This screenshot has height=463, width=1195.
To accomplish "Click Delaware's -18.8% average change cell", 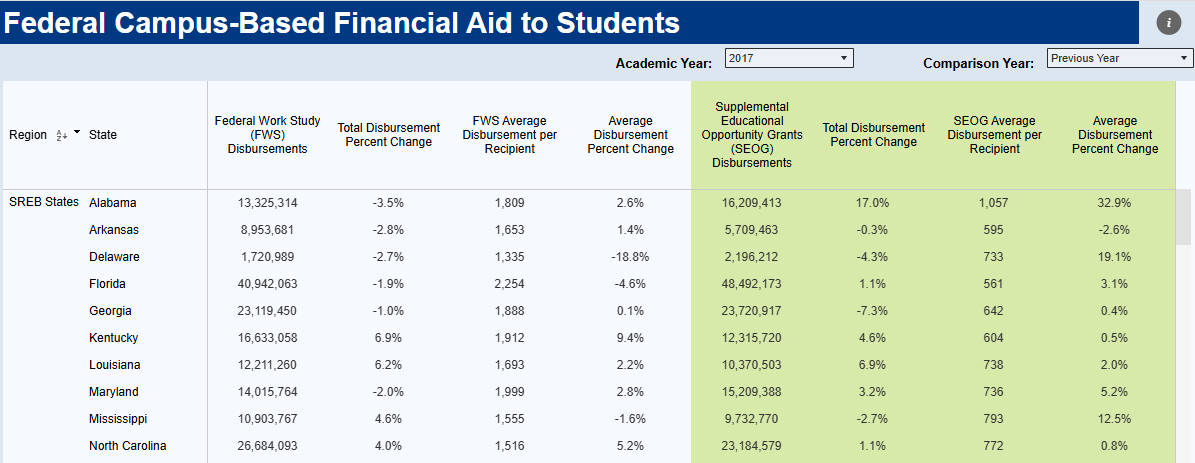I will pyautogui.click(x=630, y=257).
